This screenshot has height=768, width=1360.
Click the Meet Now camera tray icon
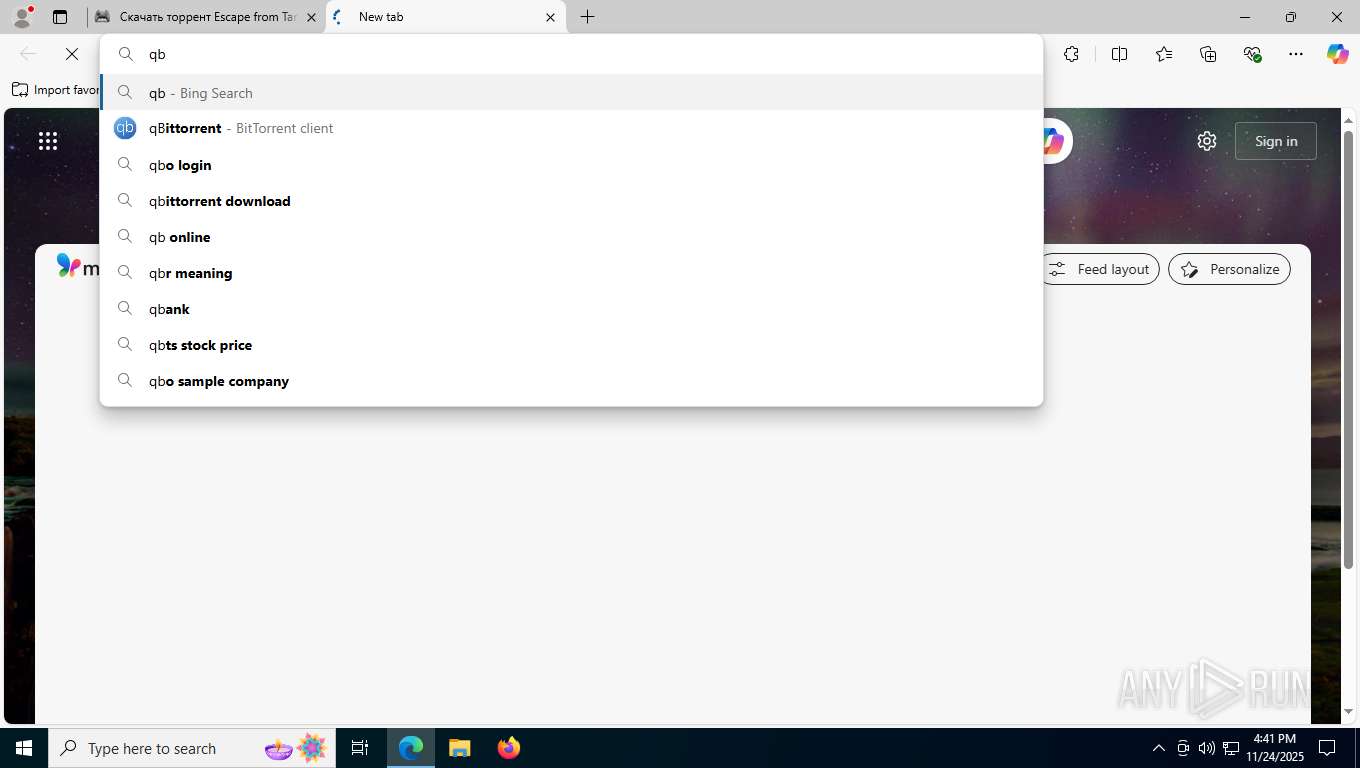click(x=1183, y=748)
